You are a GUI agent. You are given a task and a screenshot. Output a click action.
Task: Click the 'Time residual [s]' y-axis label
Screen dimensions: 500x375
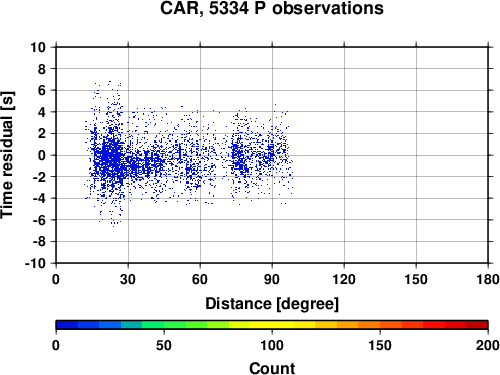tap(7, 155)
